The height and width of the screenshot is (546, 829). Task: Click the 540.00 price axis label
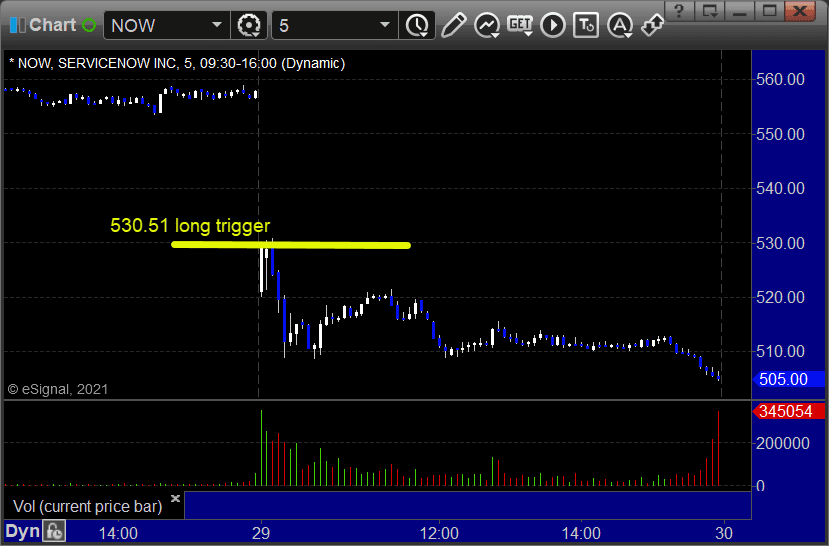tap(780, 189)
